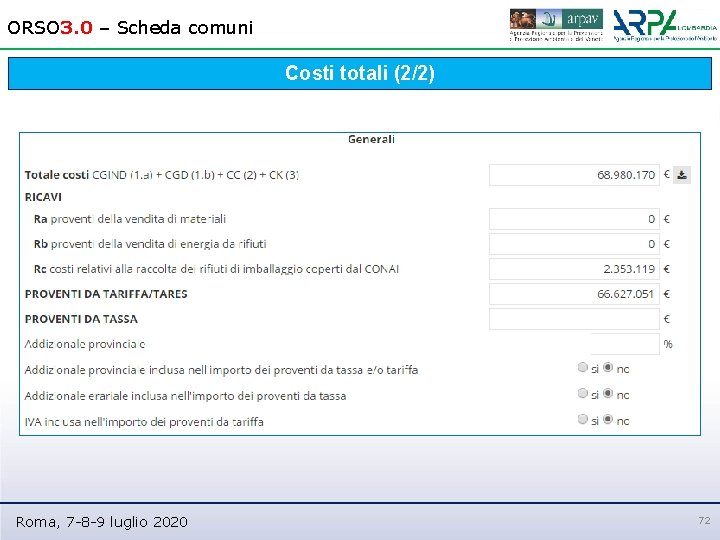Select 'no' for Addizionale provinciale inclusa
Image resolution: width=720 pixels, height=540 pixels.
tap(608, 367)
